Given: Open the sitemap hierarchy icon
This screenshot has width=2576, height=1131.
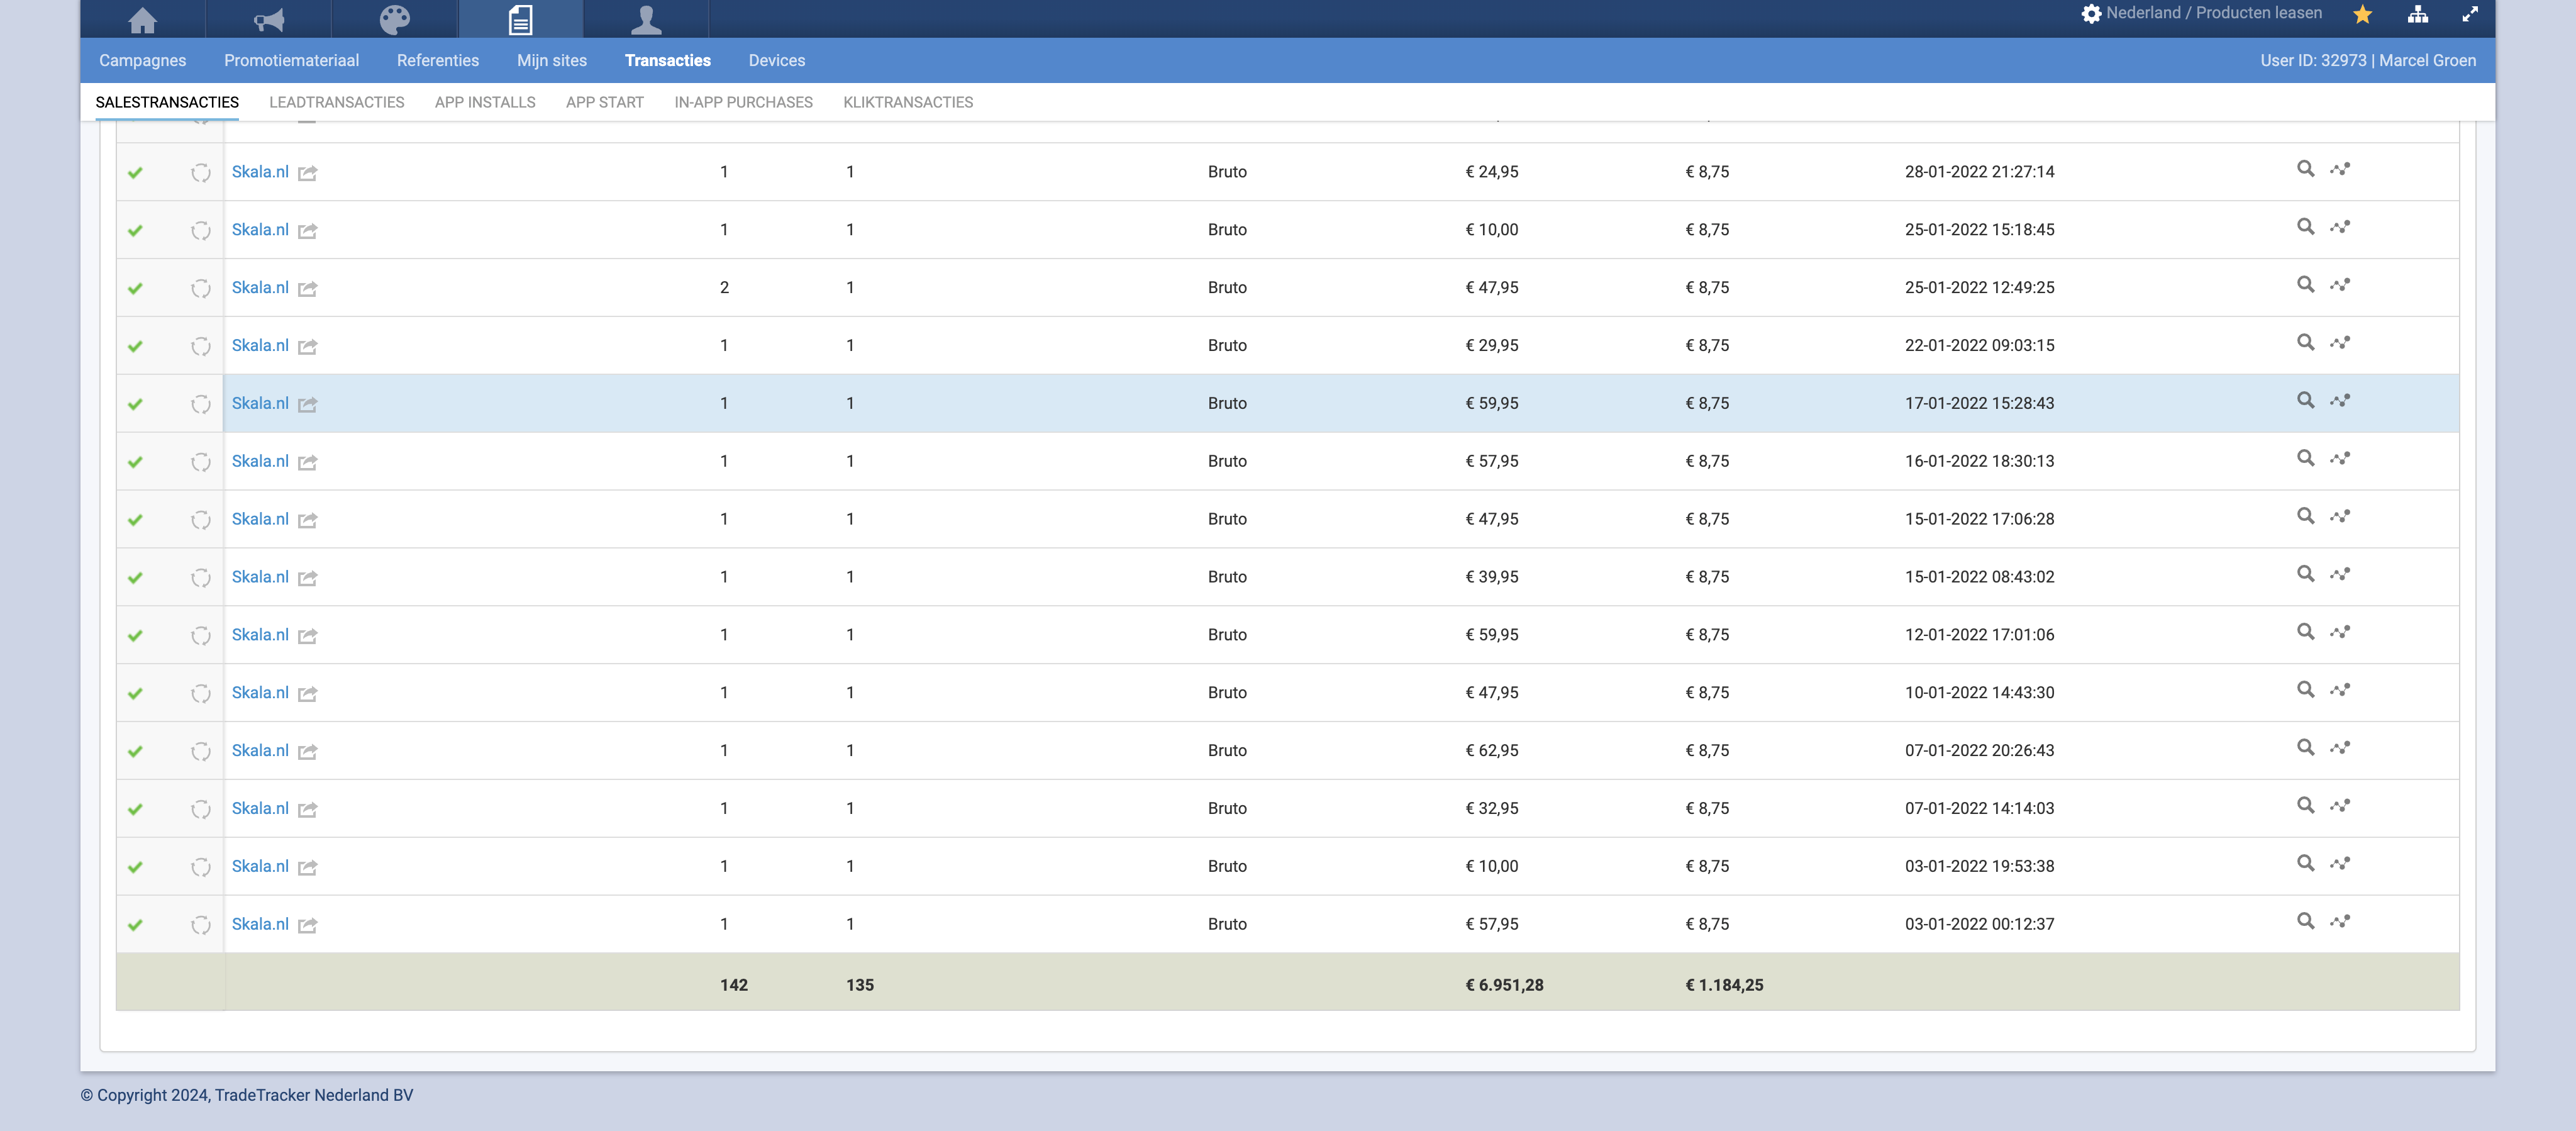Looking at the screenshot, I should (2418, 14).
